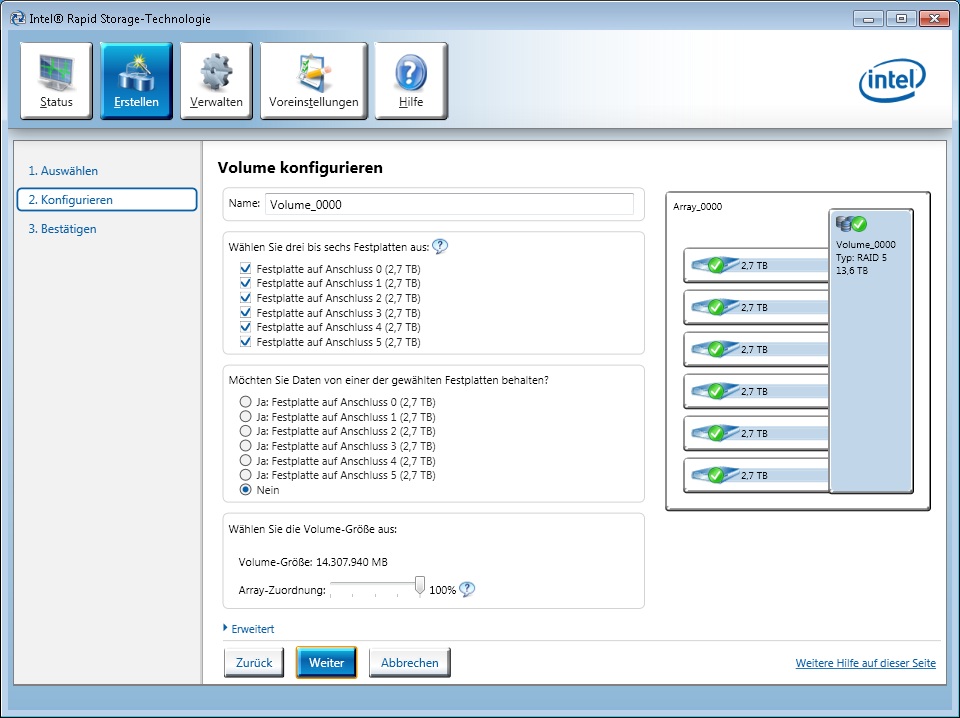Switch to the Verwalten tab
Screen dimensions: 960x718
216,80
